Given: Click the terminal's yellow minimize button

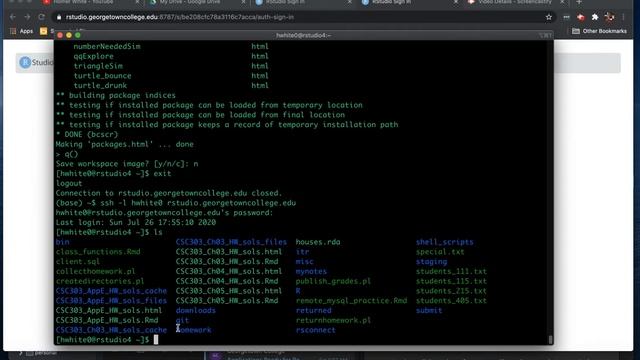Looking at the screenshot, I should (69, 36).
